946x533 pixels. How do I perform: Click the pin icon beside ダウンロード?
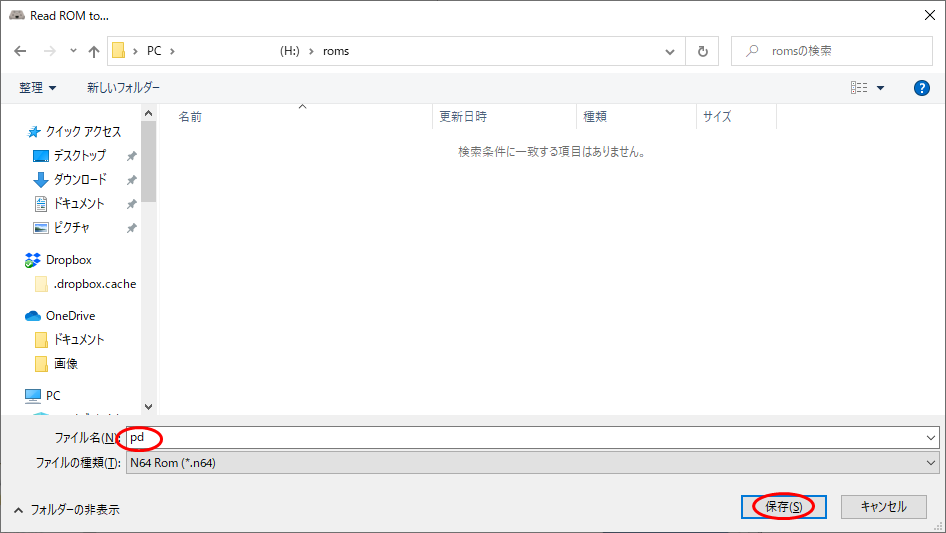131,180
